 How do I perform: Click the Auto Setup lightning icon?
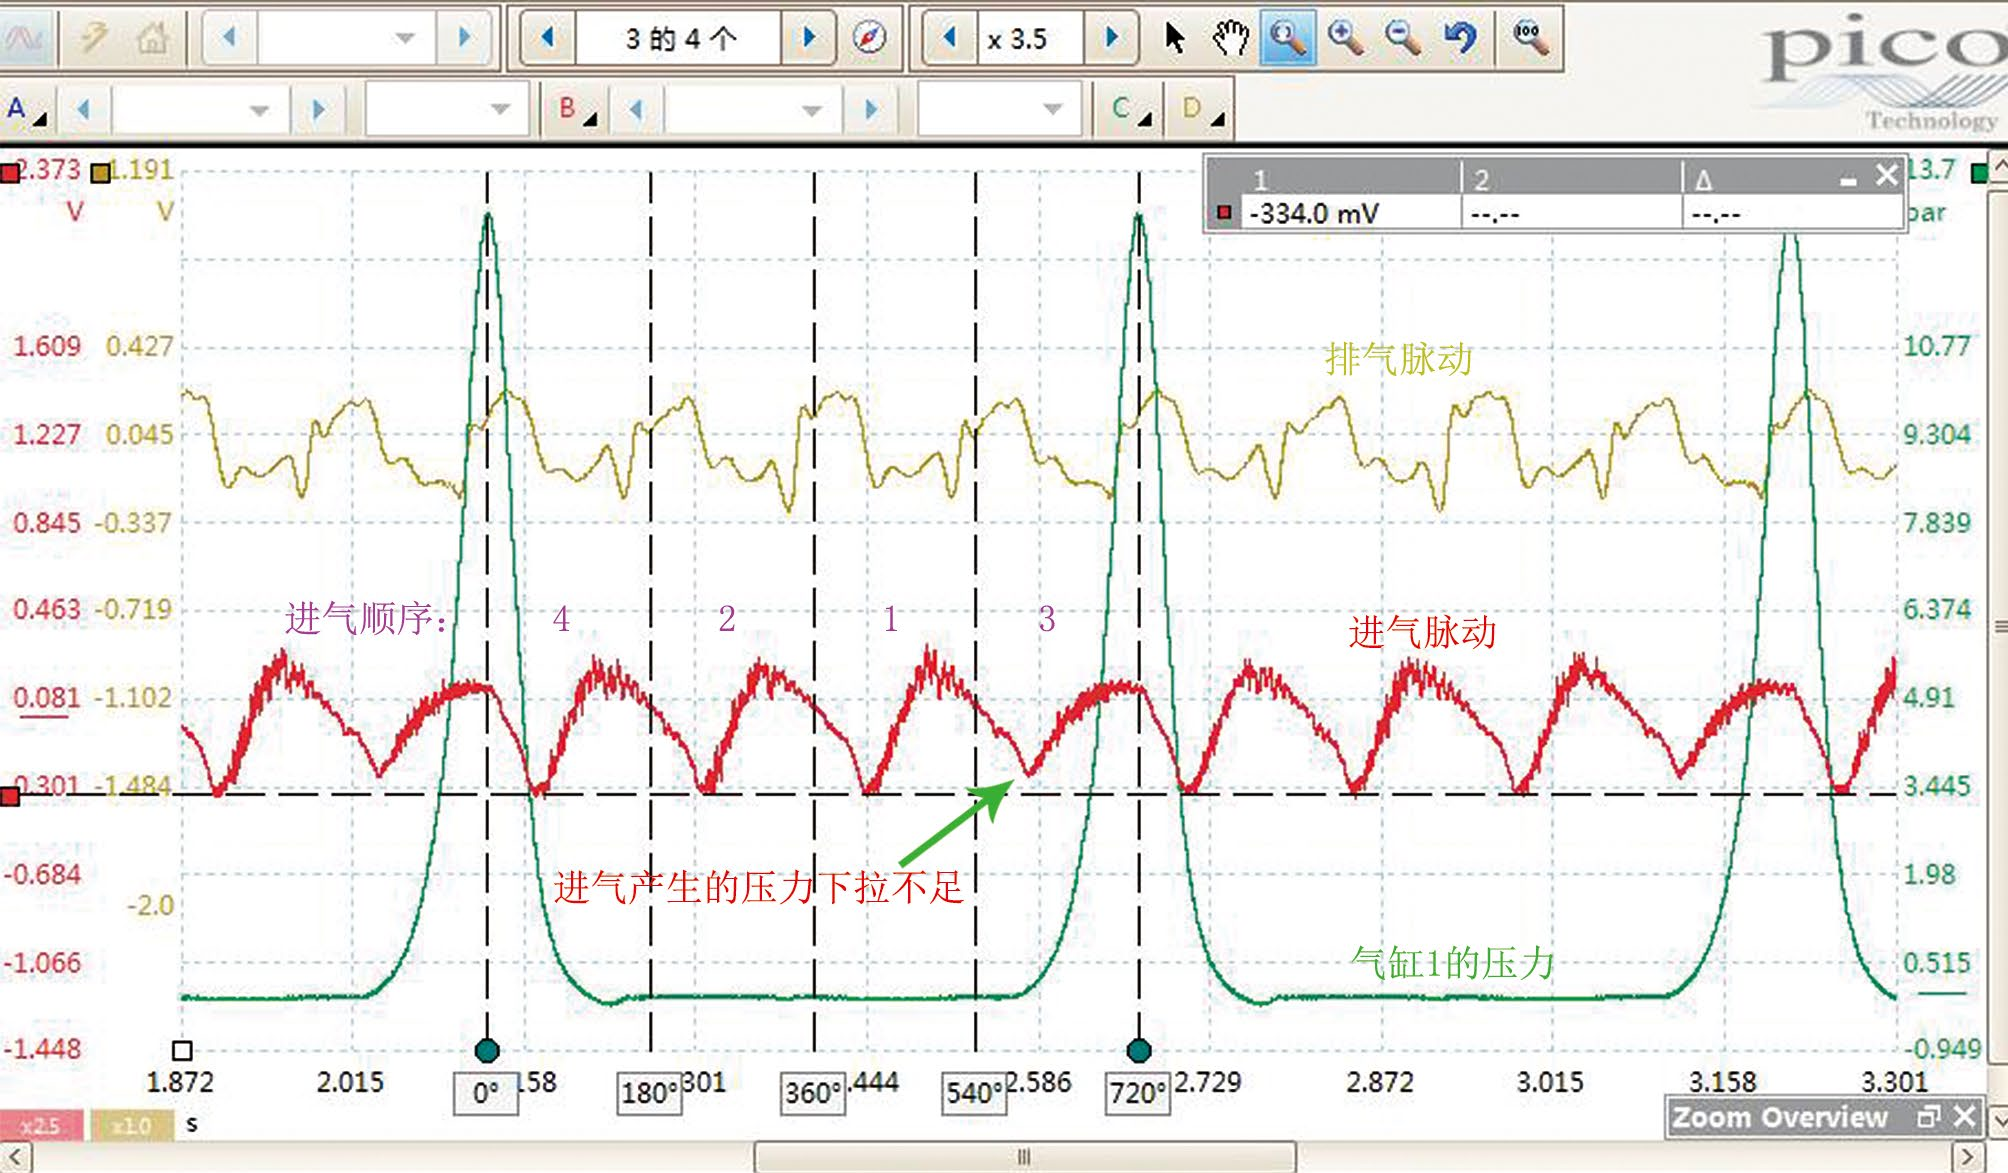tap(96, 38)
